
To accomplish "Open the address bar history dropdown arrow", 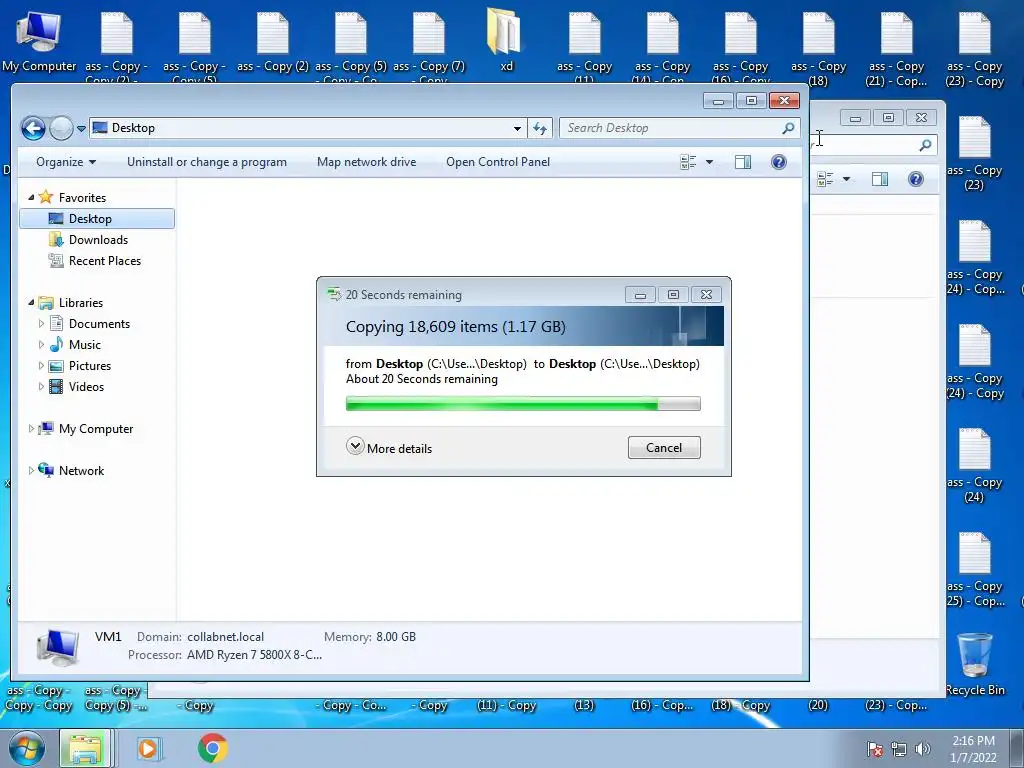I will point(517,129).
